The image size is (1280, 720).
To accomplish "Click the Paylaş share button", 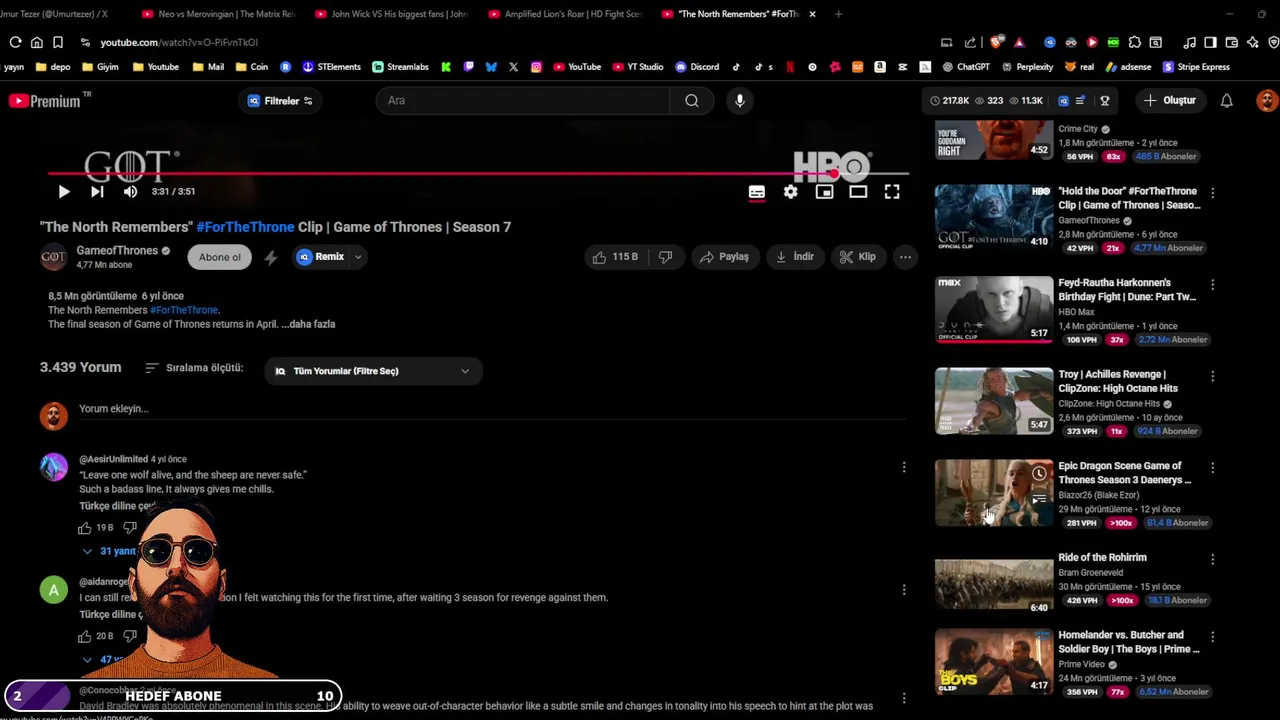I will point(724,257).
